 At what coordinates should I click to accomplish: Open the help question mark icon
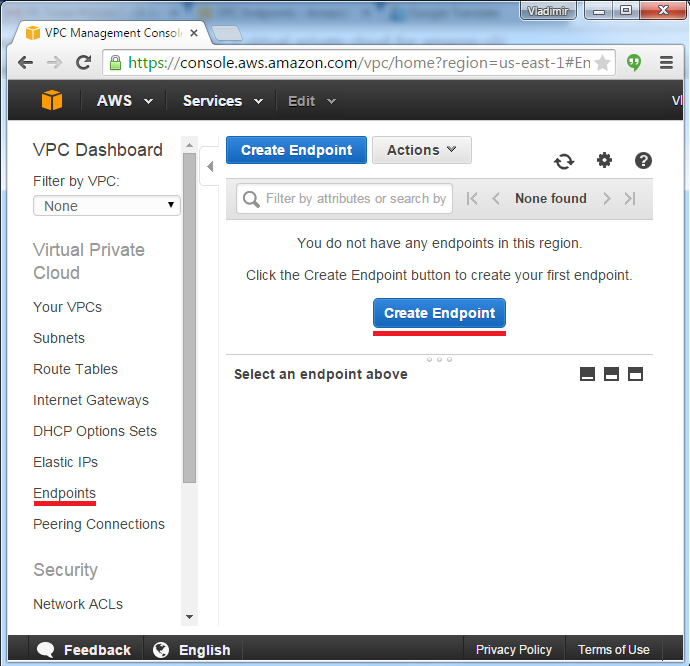tap(643, 160)
